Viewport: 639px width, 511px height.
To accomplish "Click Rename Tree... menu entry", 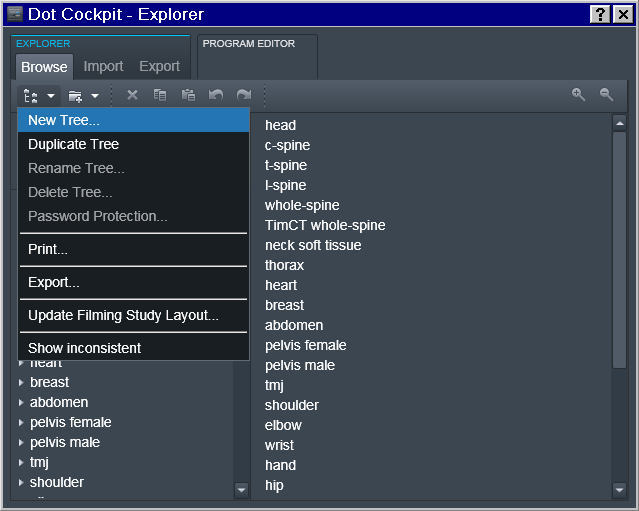I will point(134,168).
